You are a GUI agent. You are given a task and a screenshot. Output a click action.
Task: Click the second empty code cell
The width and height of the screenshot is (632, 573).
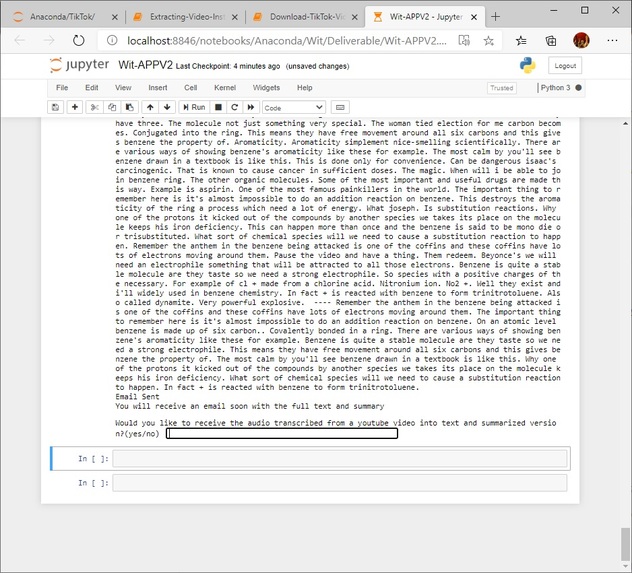339,483
